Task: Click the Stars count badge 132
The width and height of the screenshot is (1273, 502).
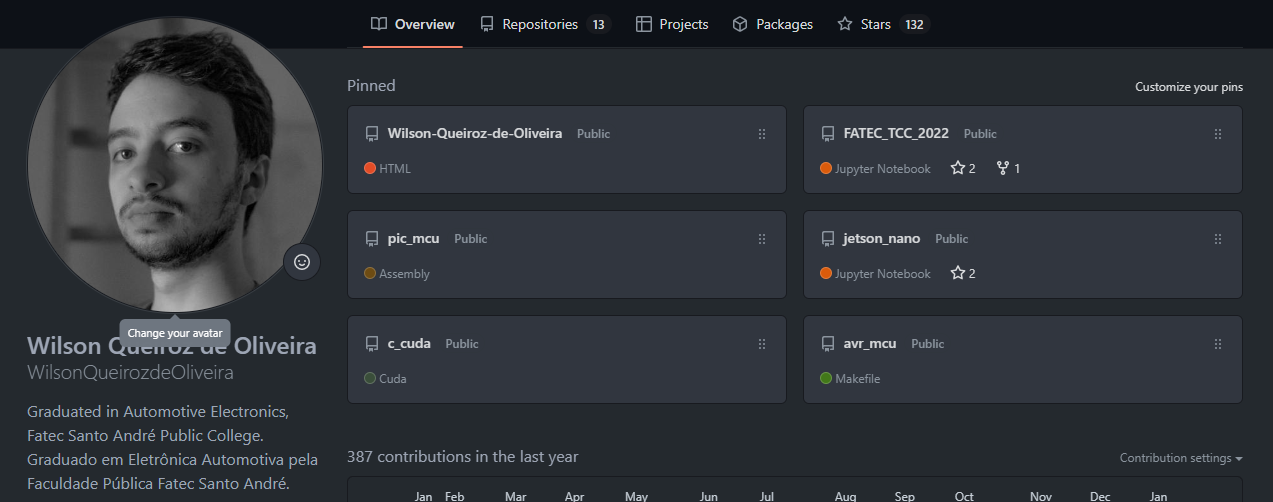Action: pyautogui.click(x=914, y=24)
